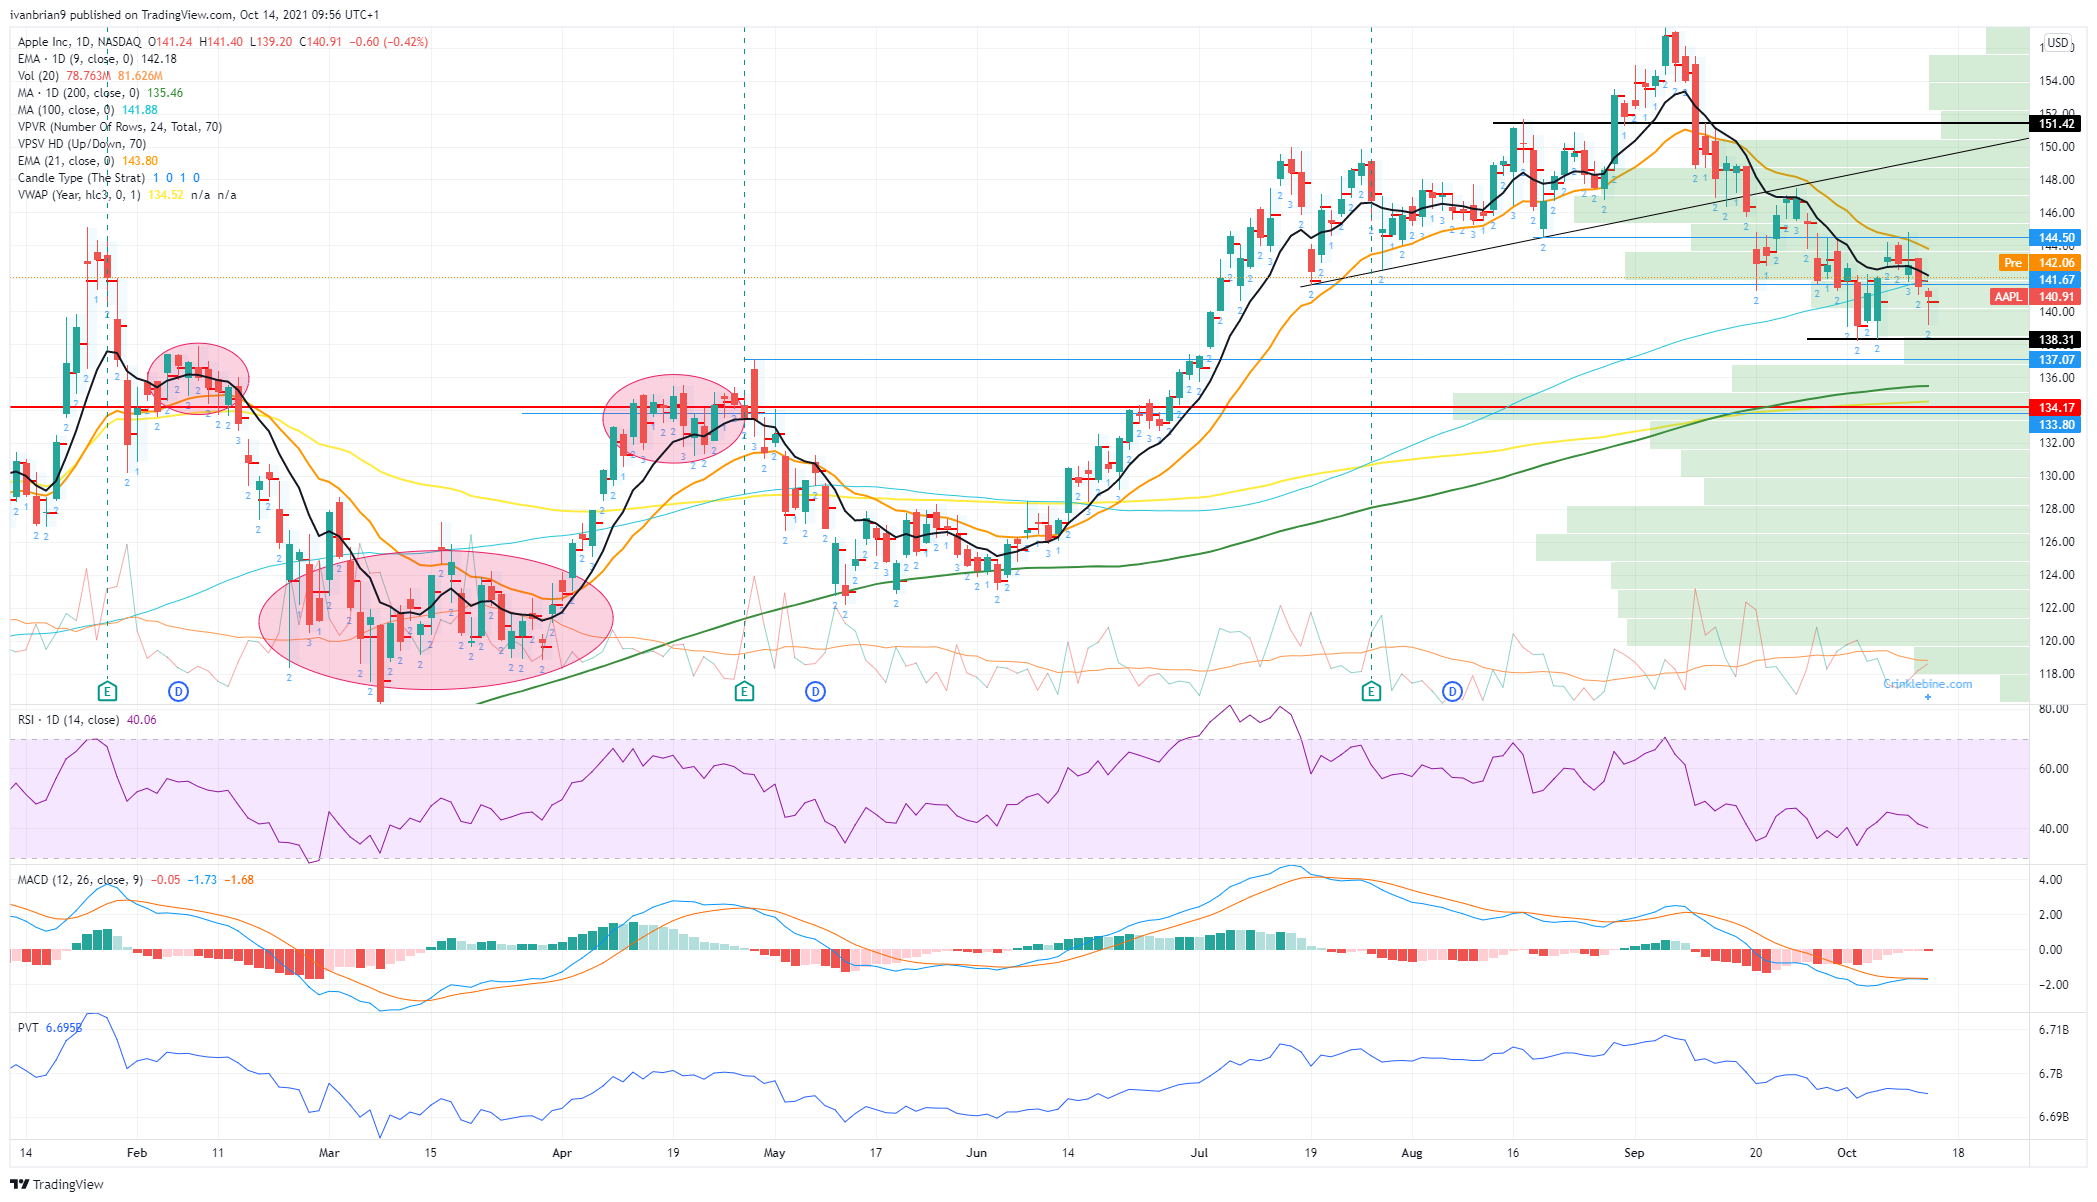2097x1202 pixels.
Task: Click the Oct date label on time axis
Action: coord(1847,1153)
